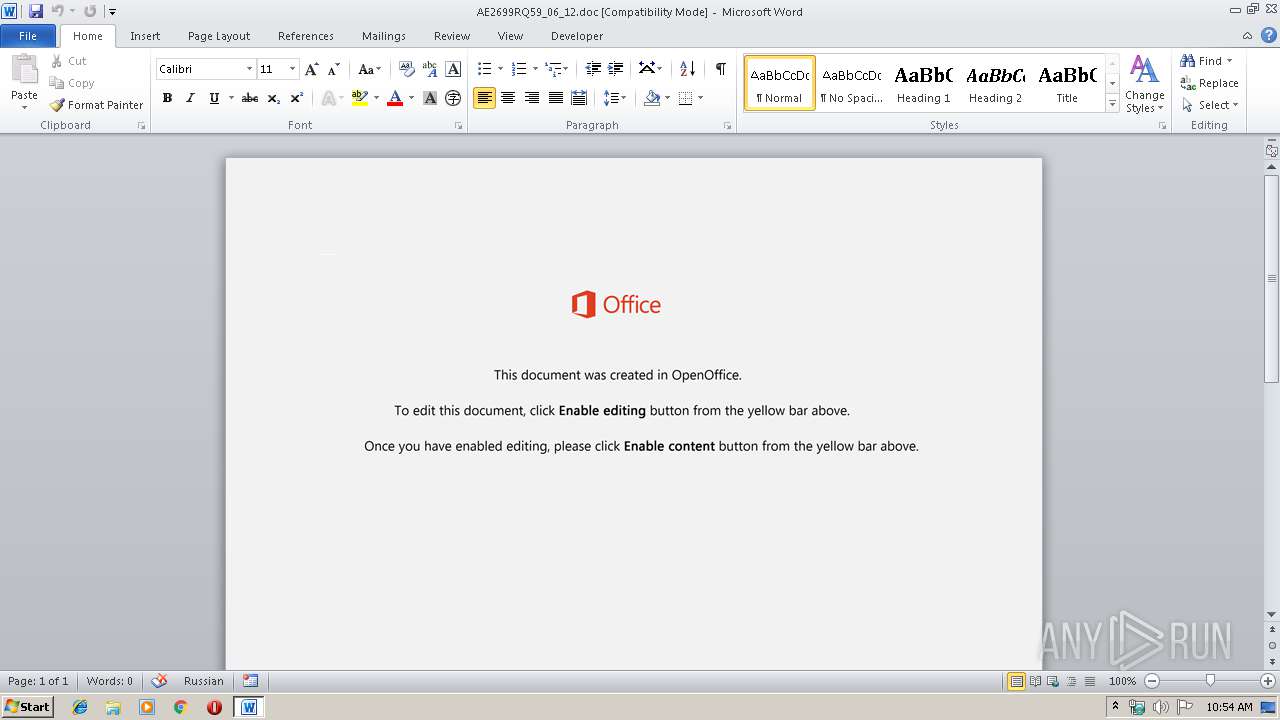The width and height of the screenshot is (1280, 720).
Task: Open the Find dropdown arrow
Action: (1230, 61)
